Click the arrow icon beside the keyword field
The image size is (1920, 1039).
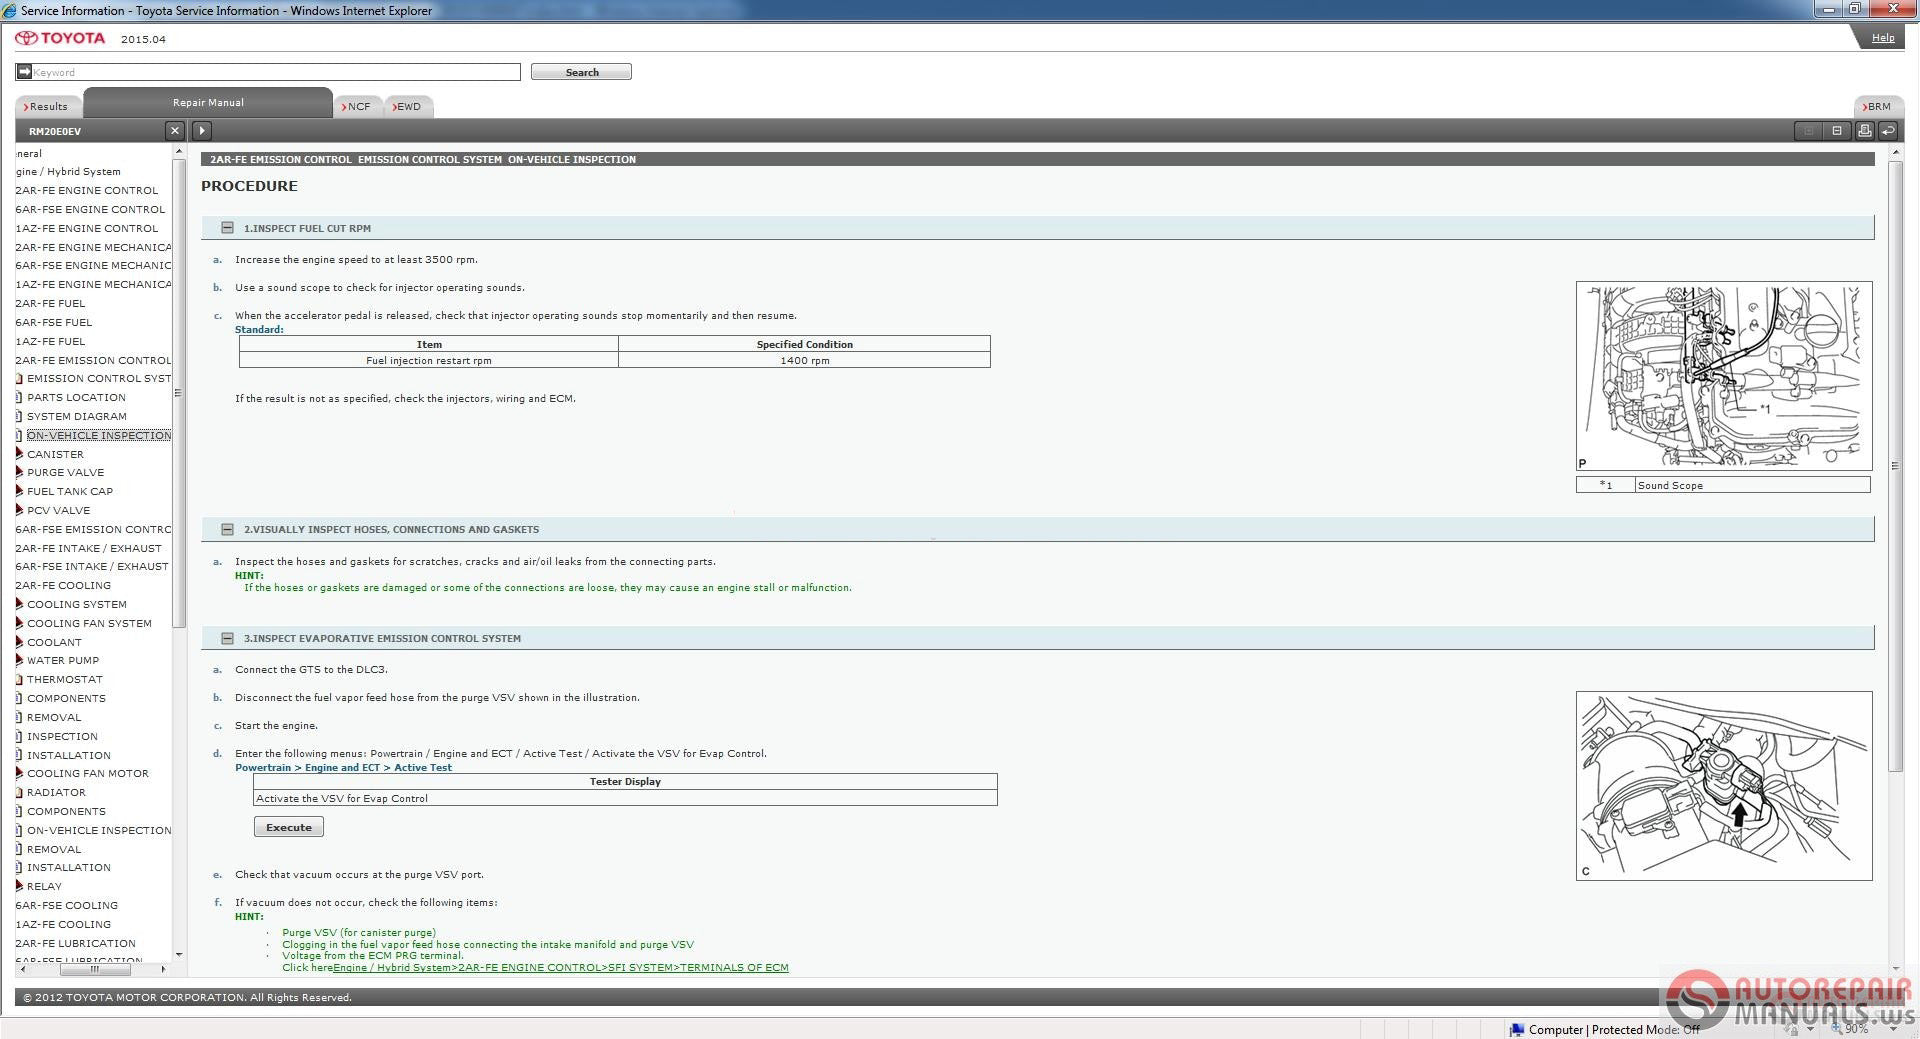24,72
